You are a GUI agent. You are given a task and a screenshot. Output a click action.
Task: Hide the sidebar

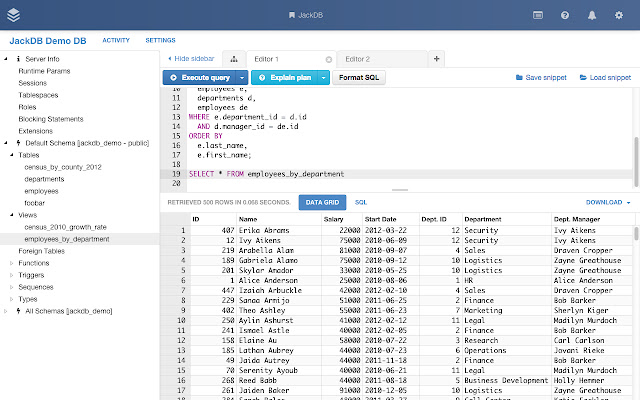191,60
